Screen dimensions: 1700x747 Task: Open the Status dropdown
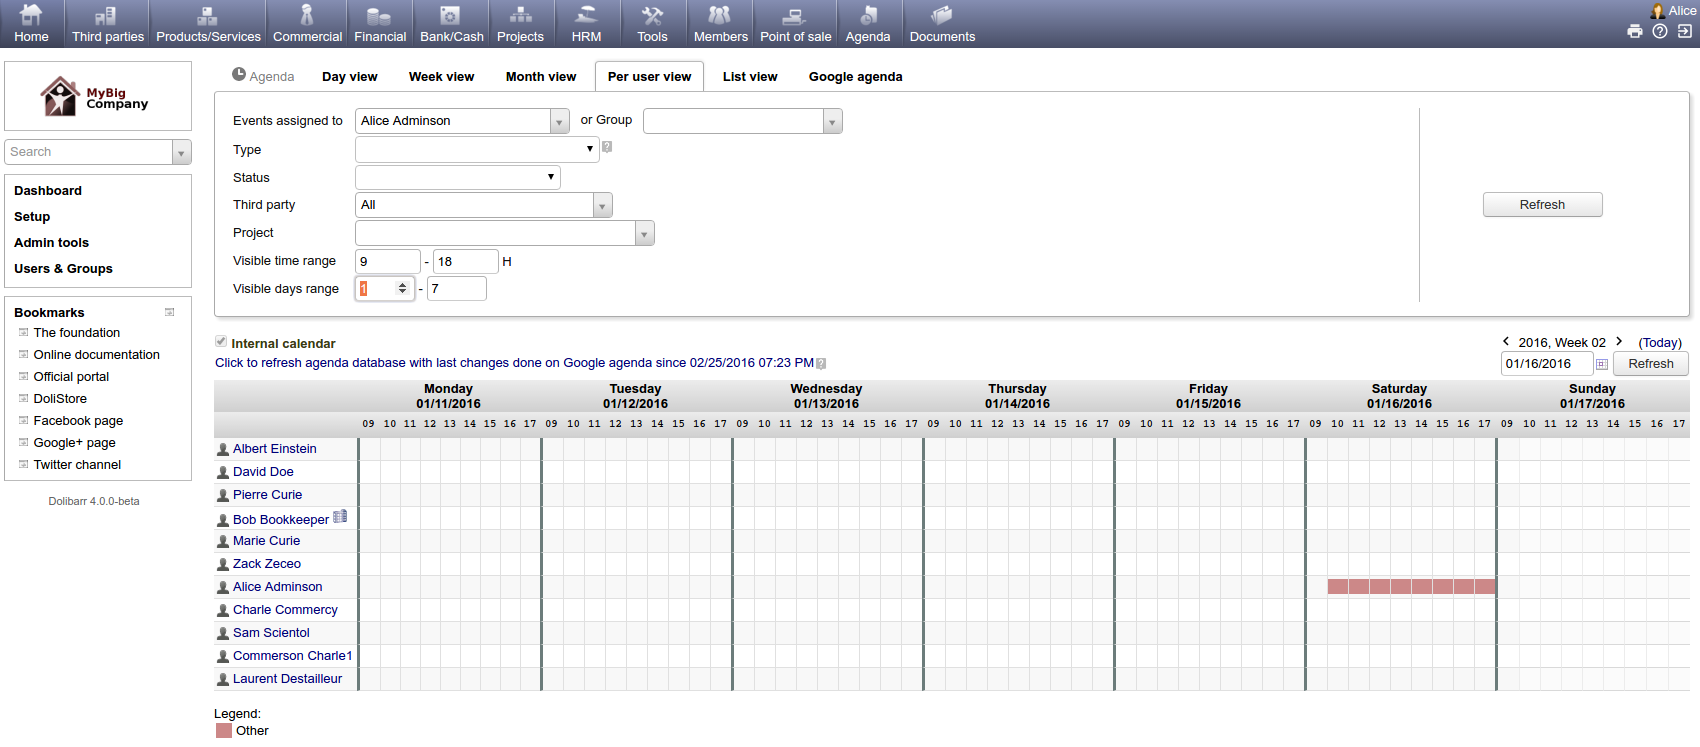(458, 177)
